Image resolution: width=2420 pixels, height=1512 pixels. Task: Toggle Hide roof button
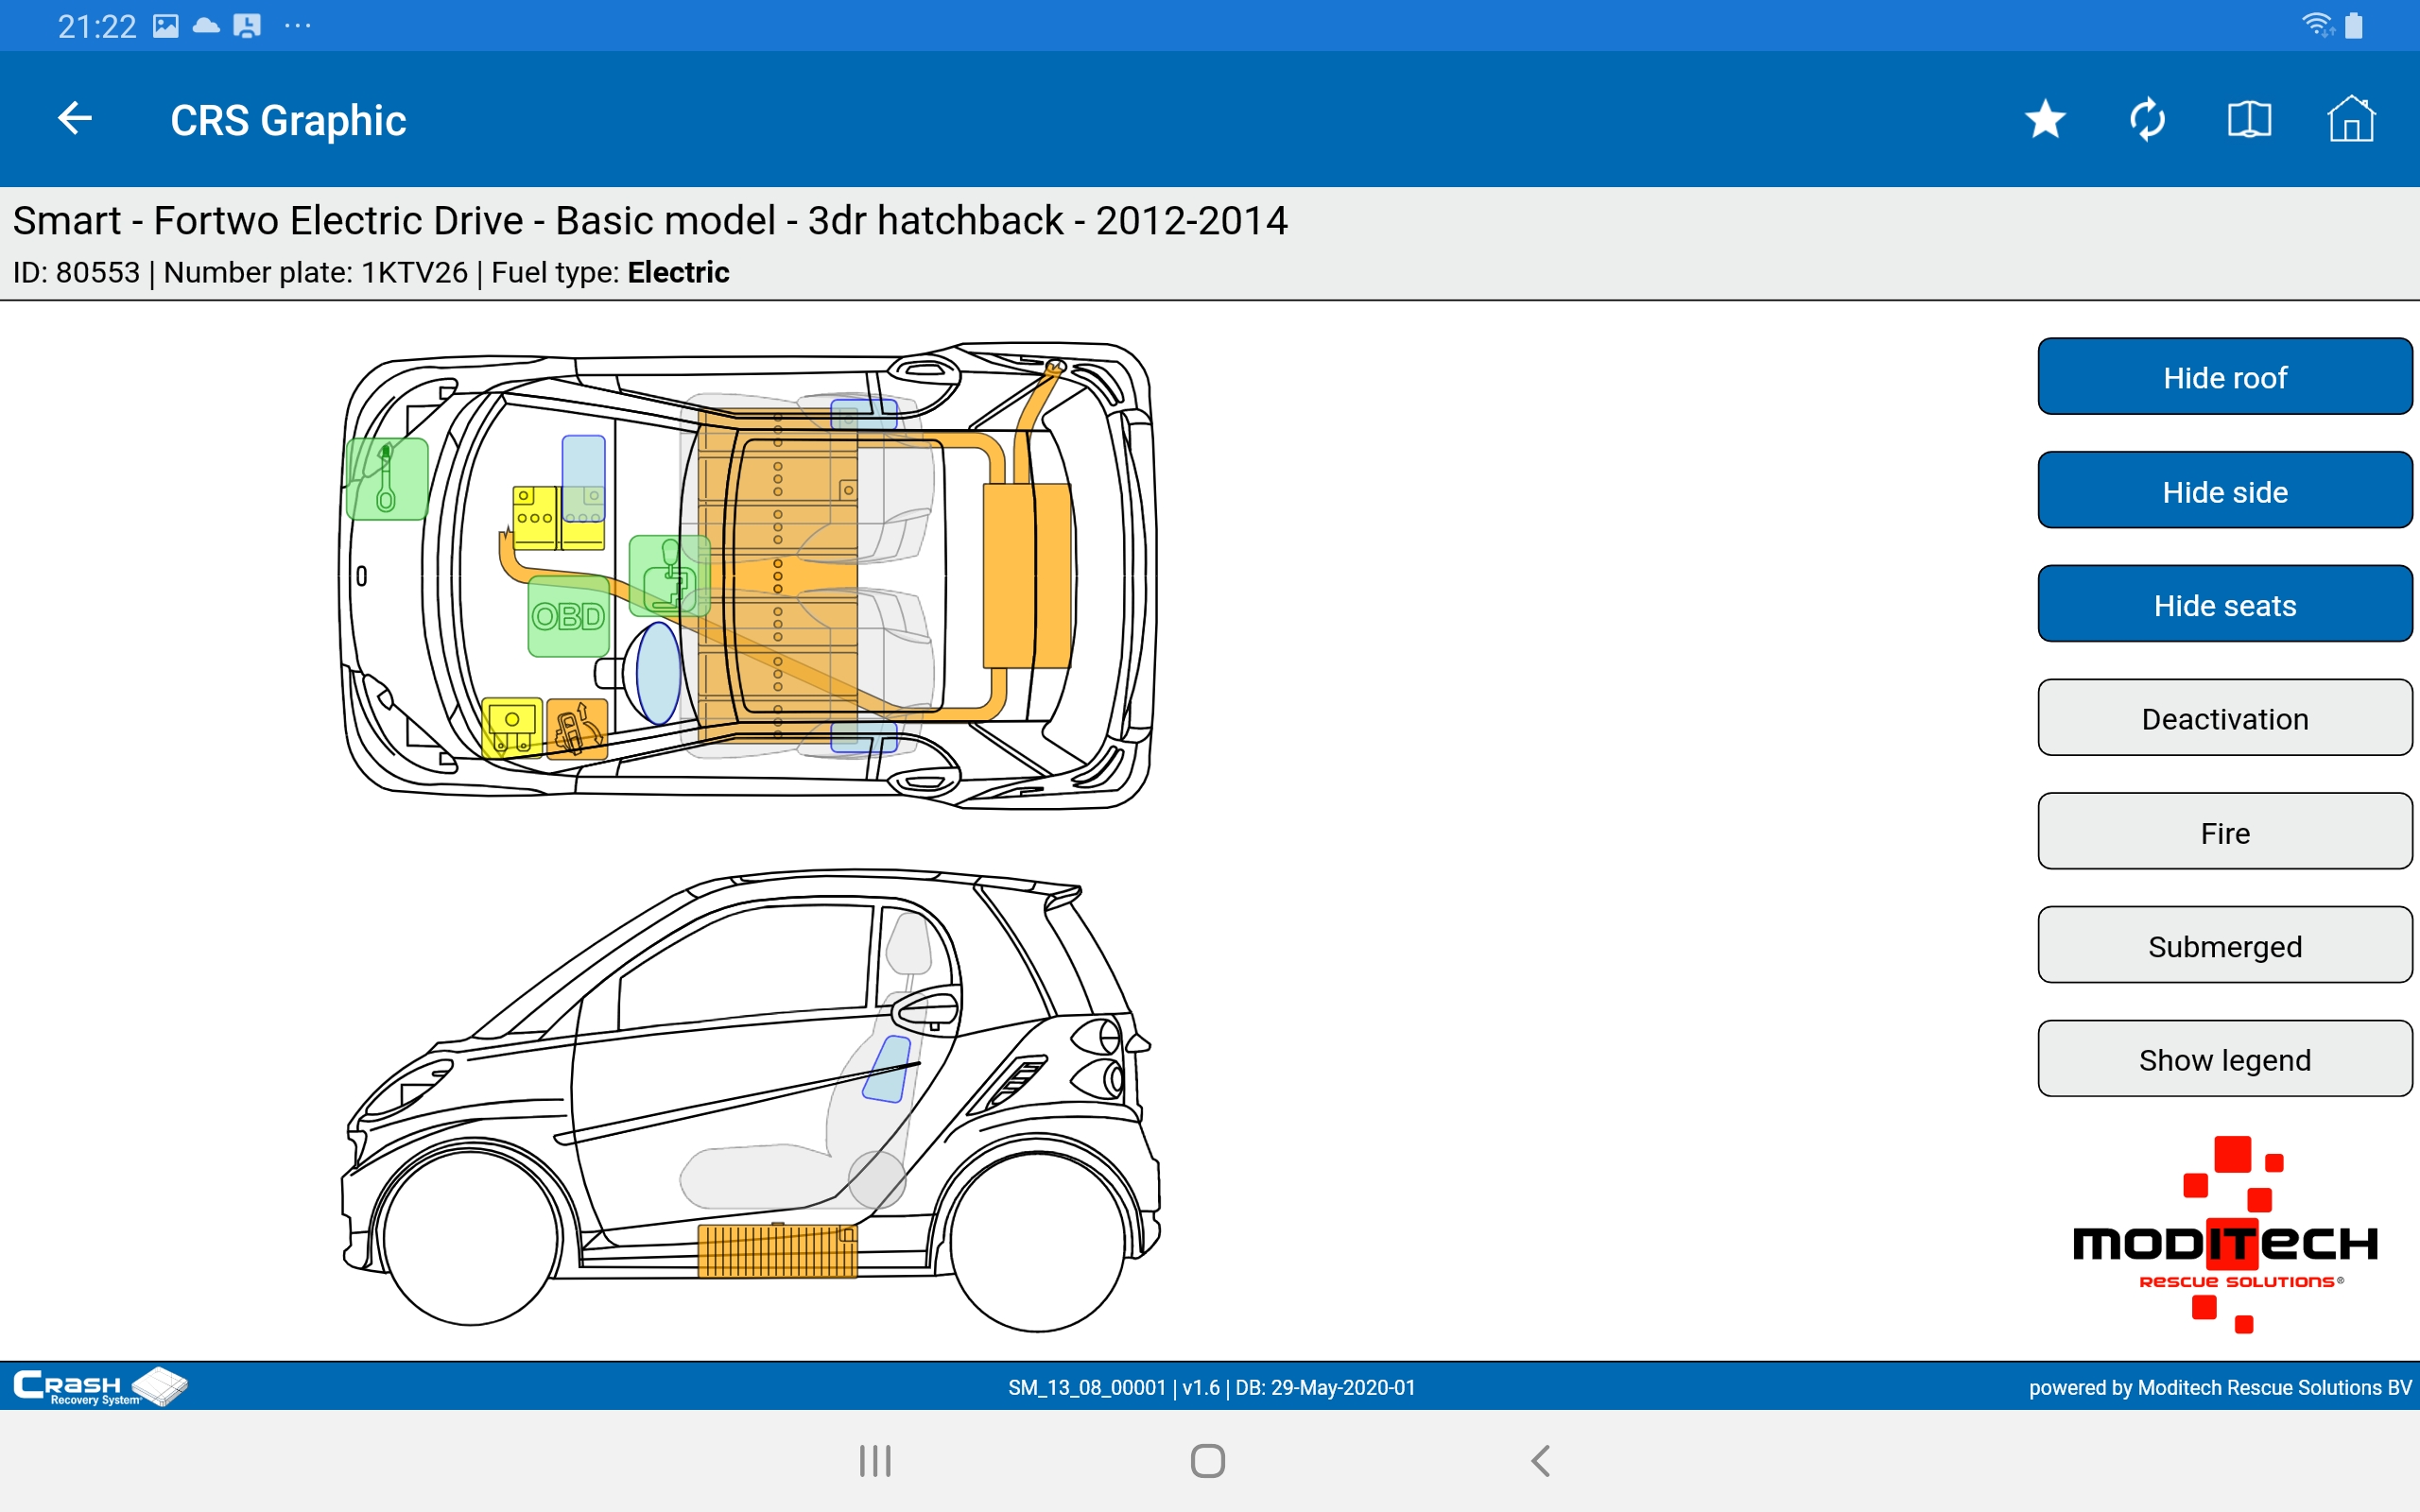(2225, 377)
